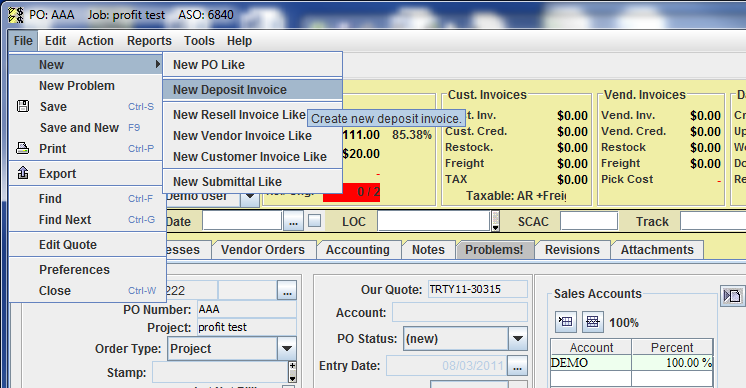
Task: Click the Save floppy disk icon
Action: [23, 106]
